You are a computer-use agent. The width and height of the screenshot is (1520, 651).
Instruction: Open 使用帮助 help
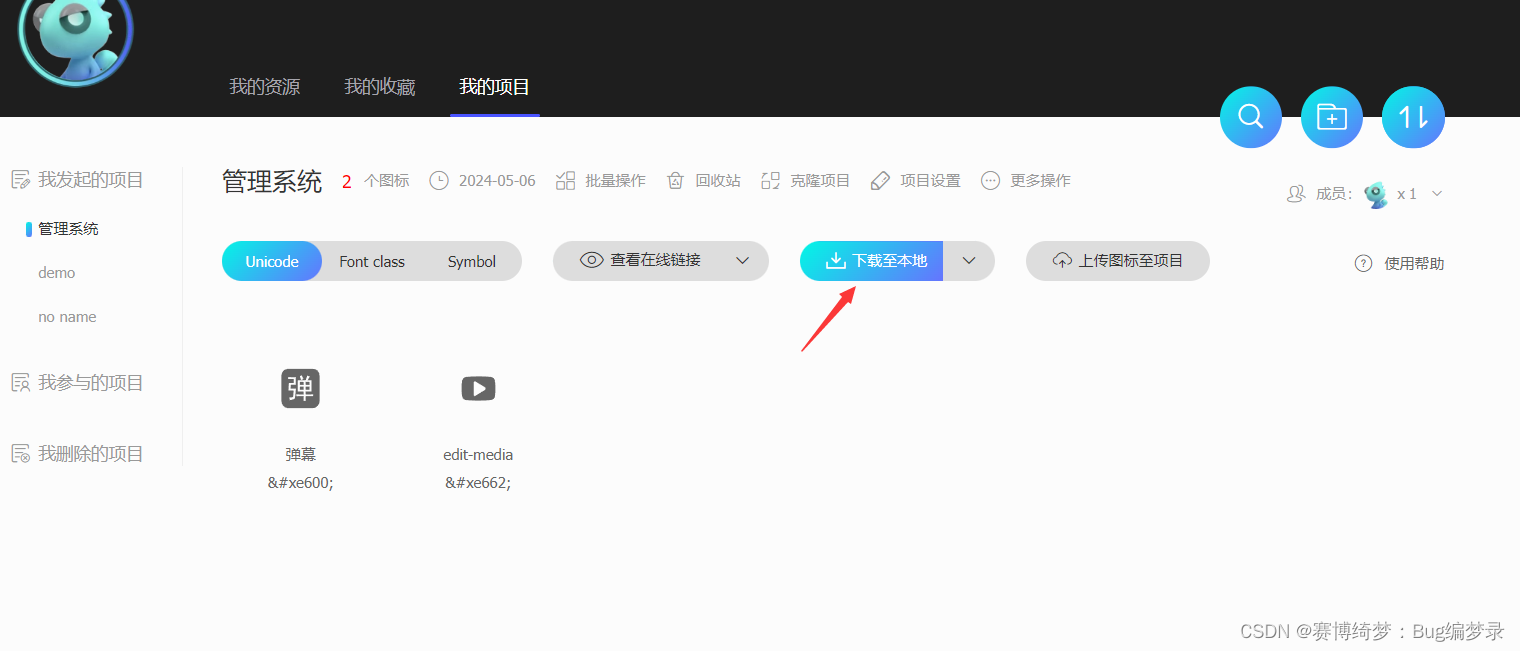pos(1398,263)
